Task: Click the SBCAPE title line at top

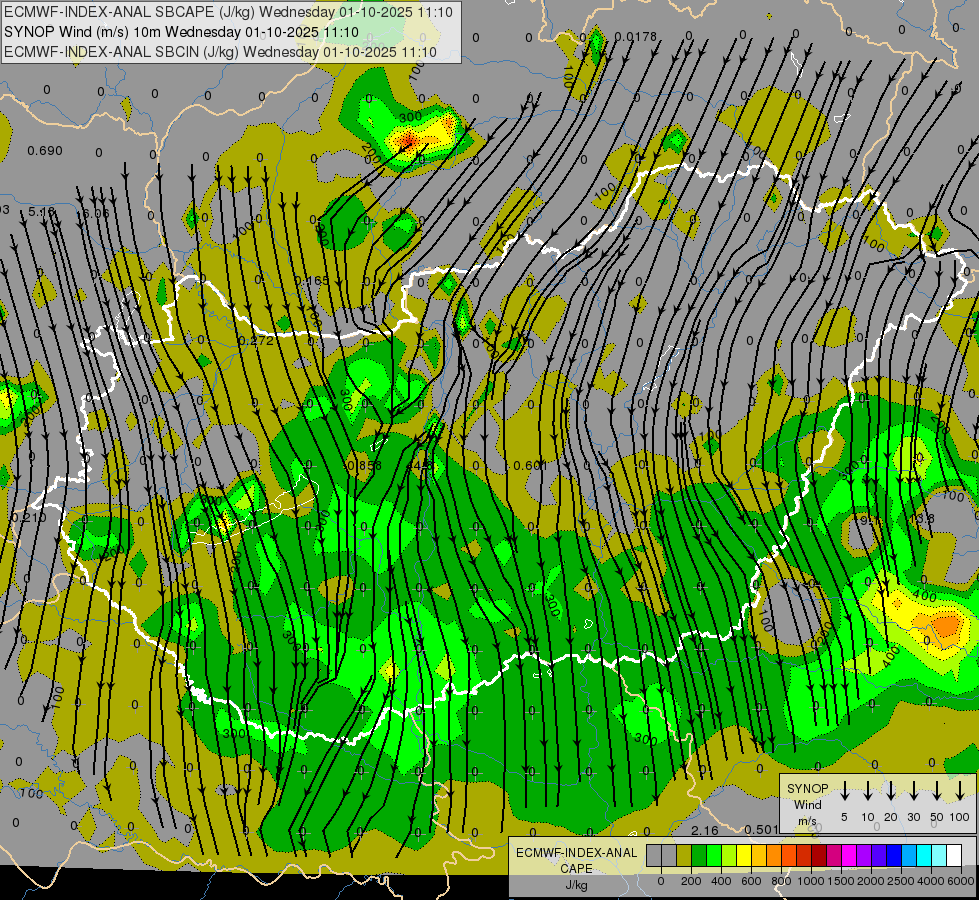Action: click(x=228, y=12)
